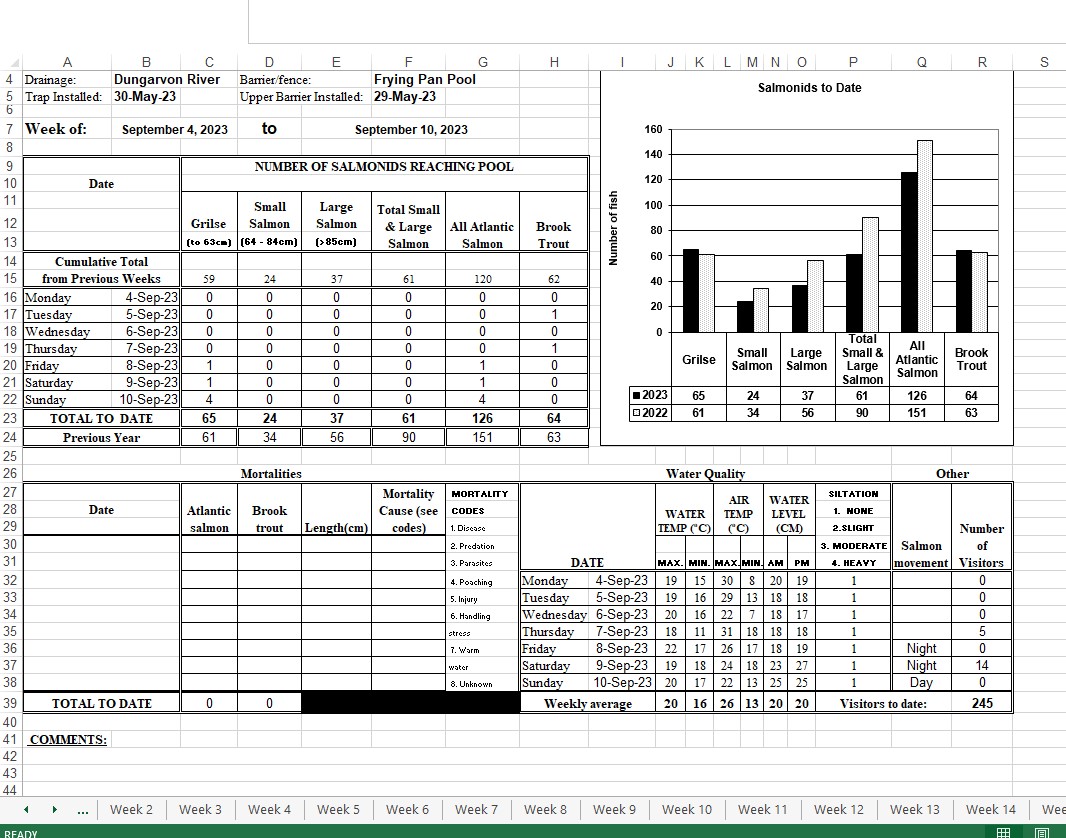Select column A header
The image size is (1066, 838).
coord(67,63)
